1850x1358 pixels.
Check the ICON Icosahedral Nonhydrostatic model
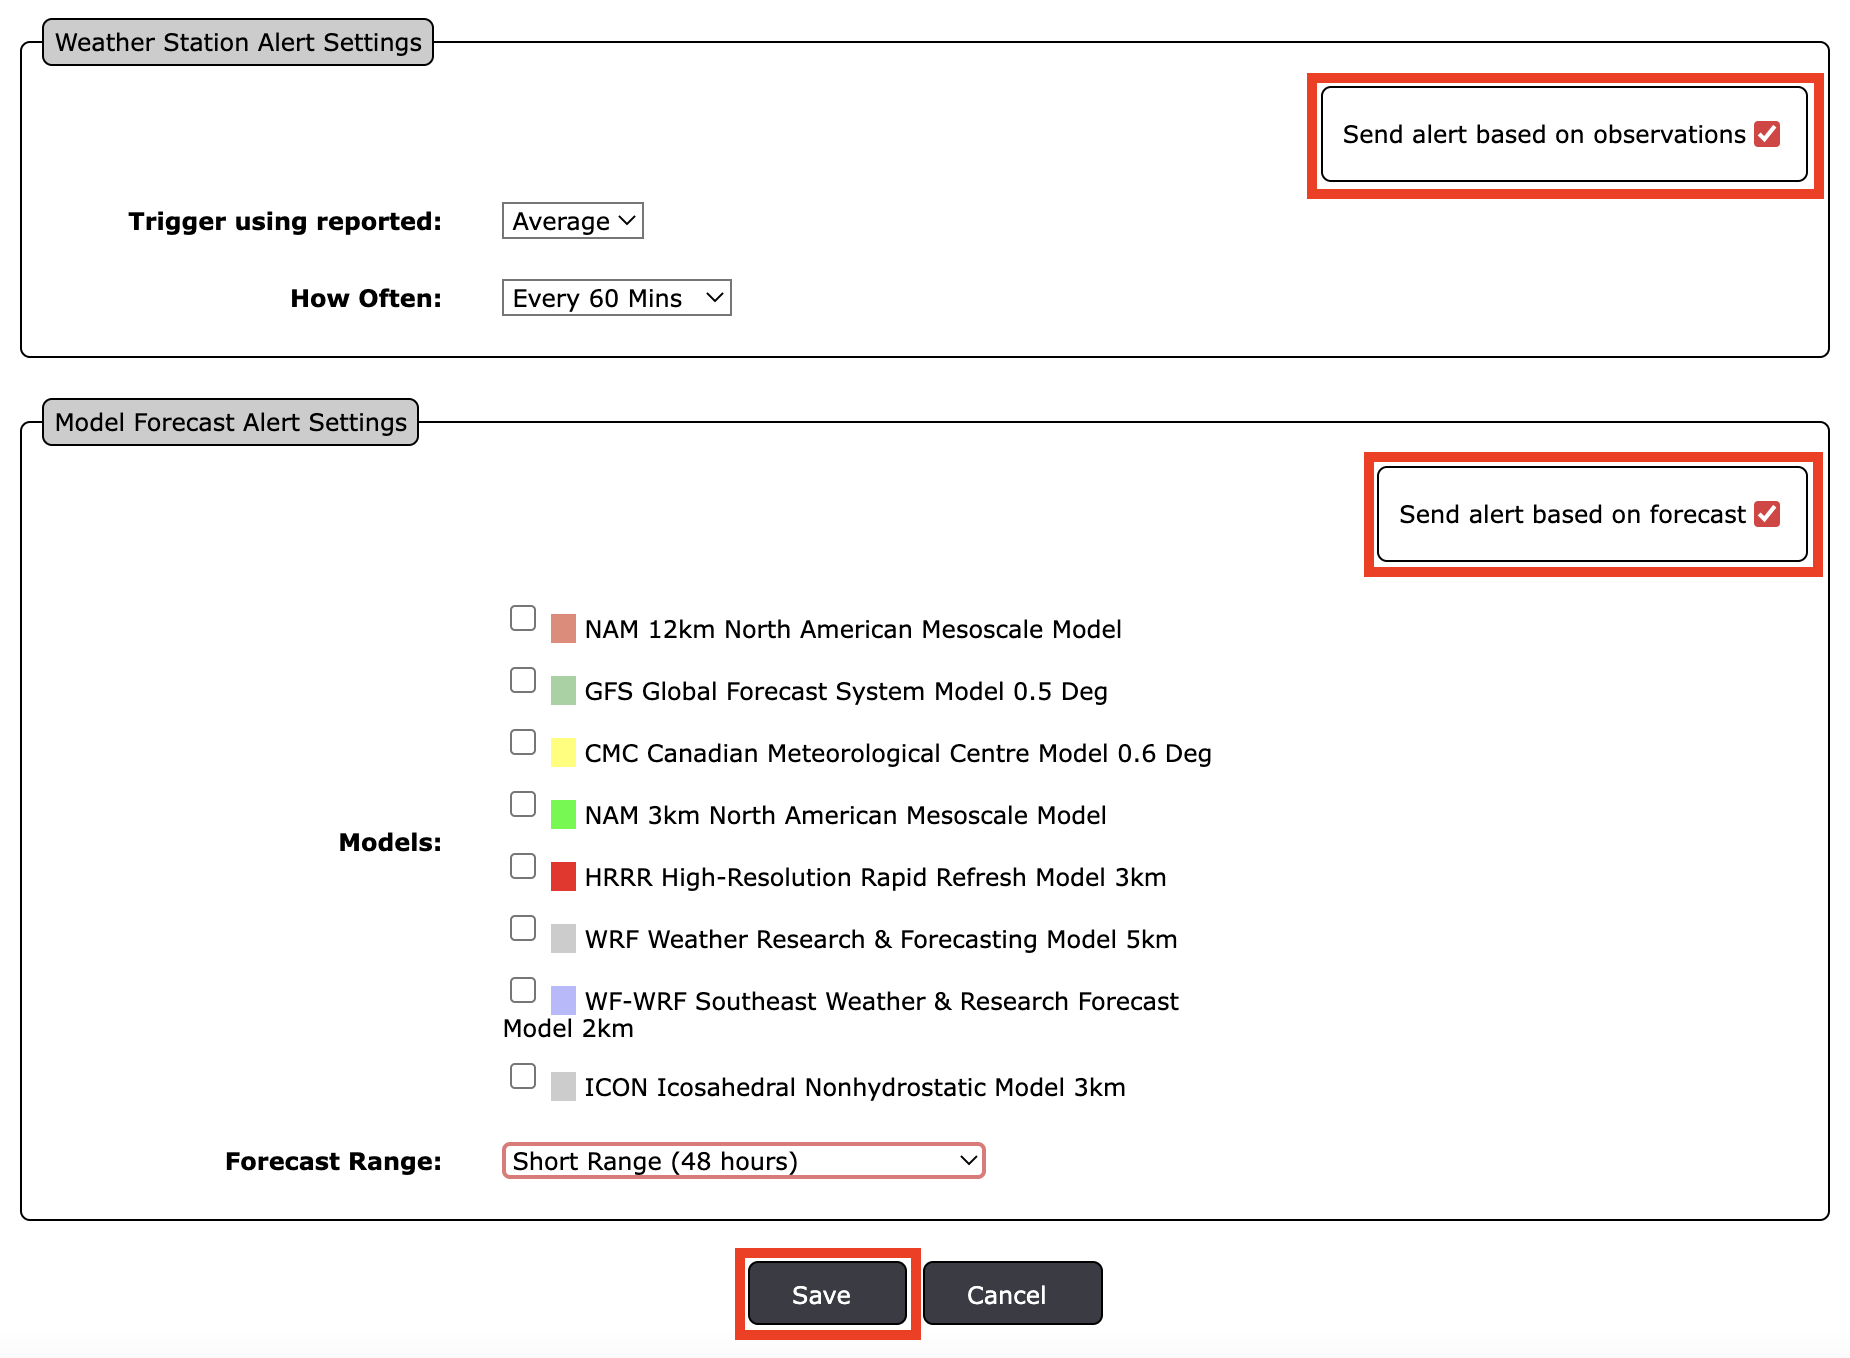click(x=523, y=1076)
